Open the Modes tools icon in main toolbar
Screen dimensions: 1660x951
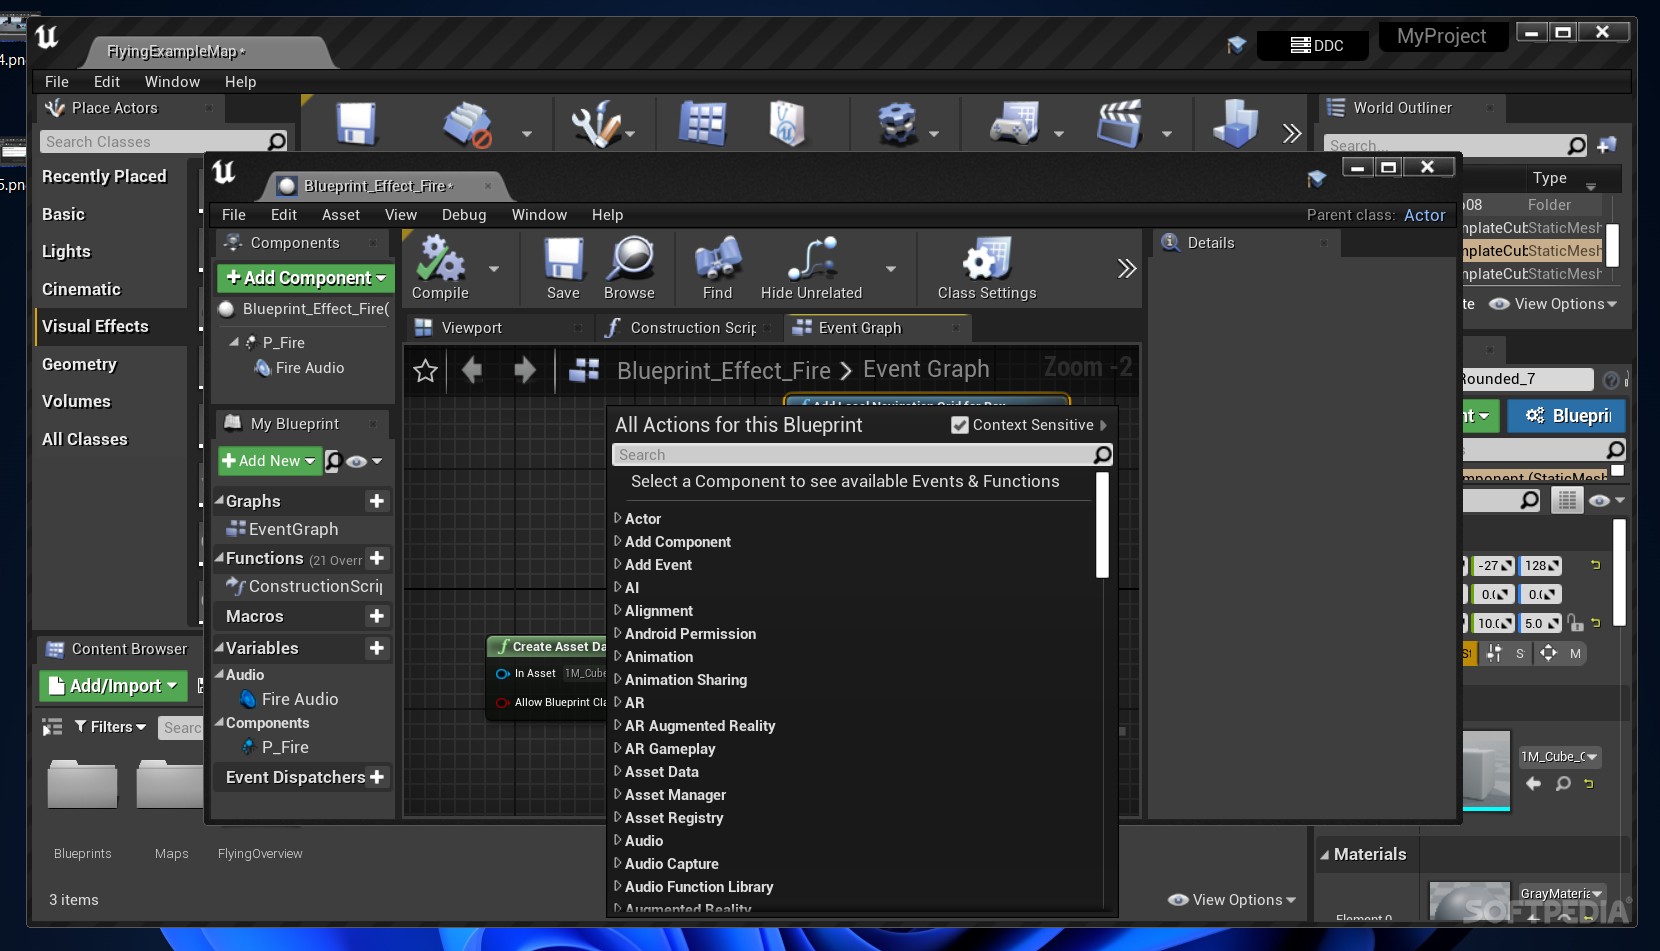596,125
